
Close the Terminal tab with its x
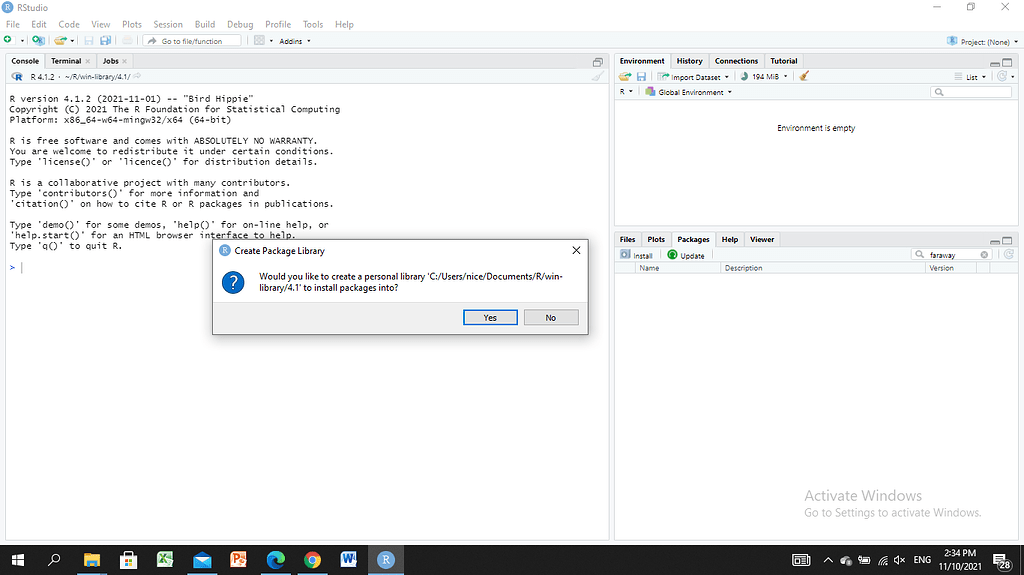(x=88, y=61)
